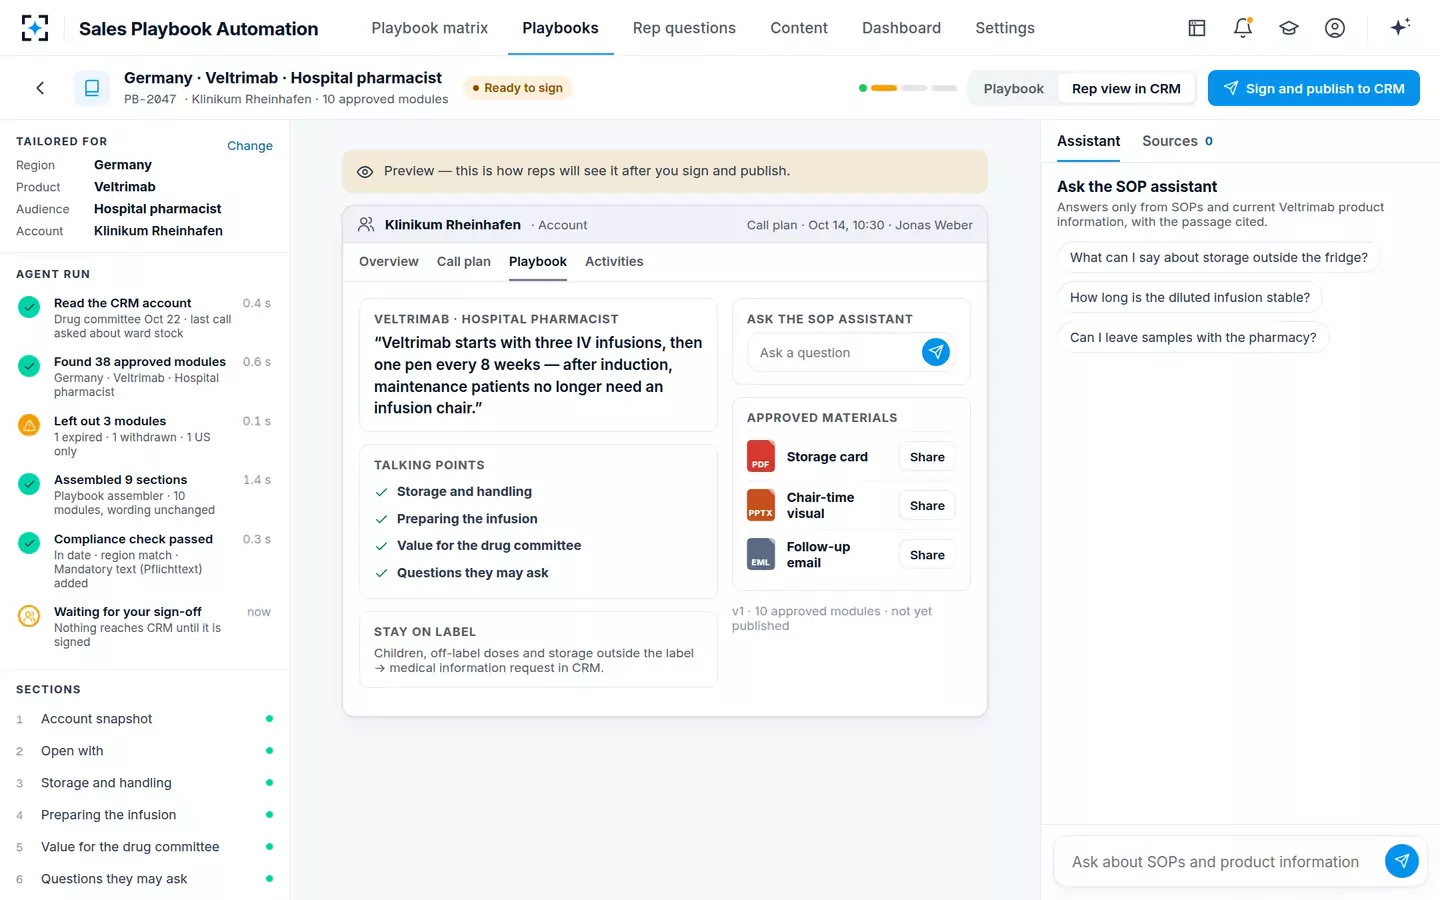Click the Storage card PDF icon
Viewport: 1440px width, 900px height.
pos(761,457)
